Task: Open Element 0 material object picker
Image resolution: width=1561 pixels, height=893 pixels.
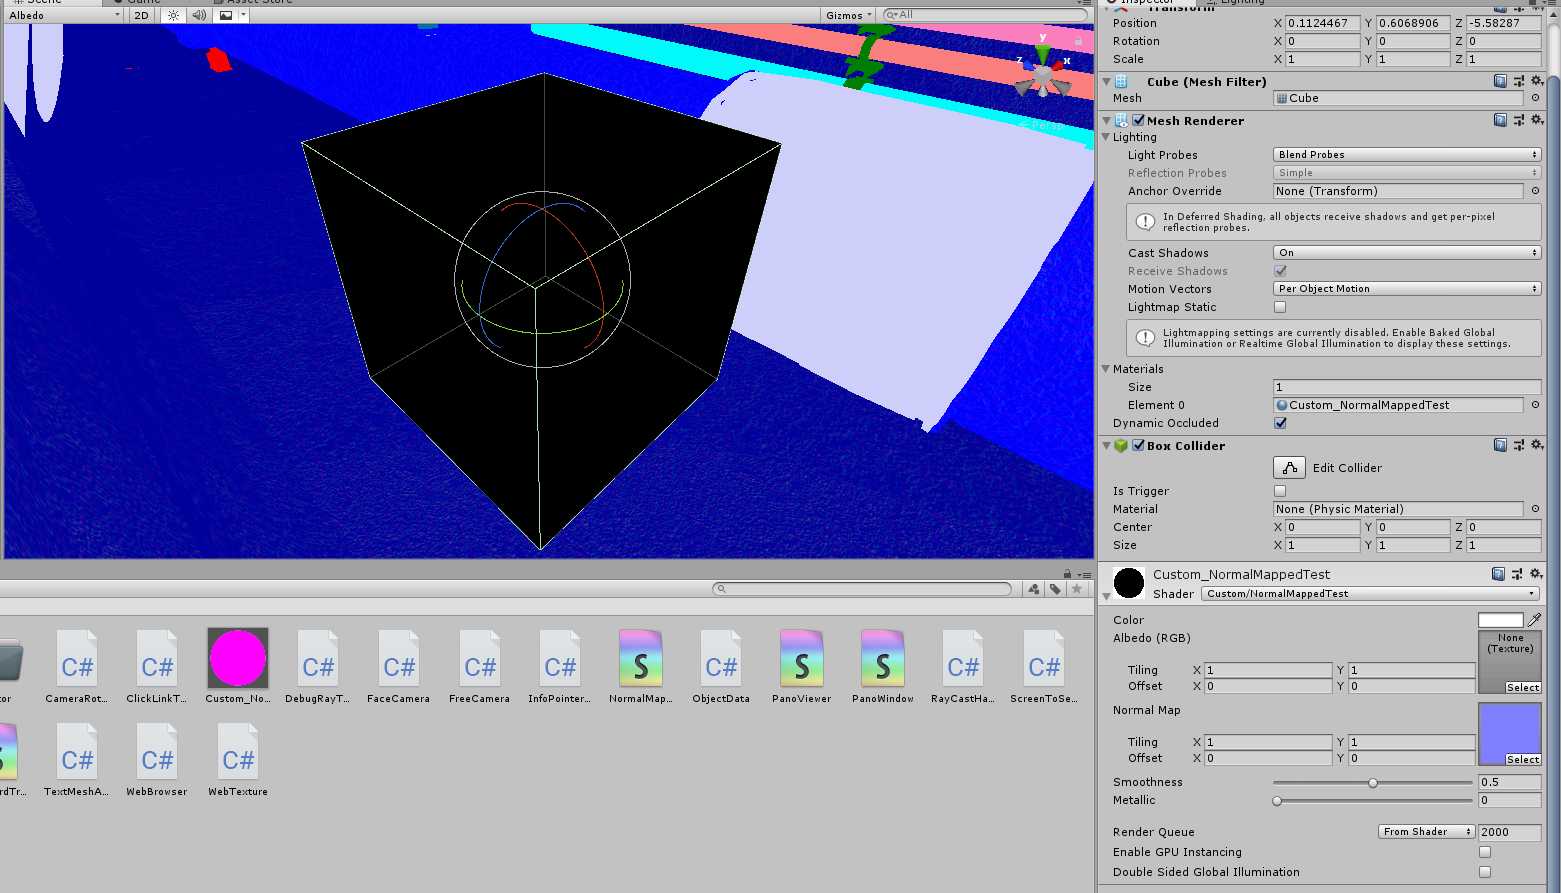Action: [1535, 405]
